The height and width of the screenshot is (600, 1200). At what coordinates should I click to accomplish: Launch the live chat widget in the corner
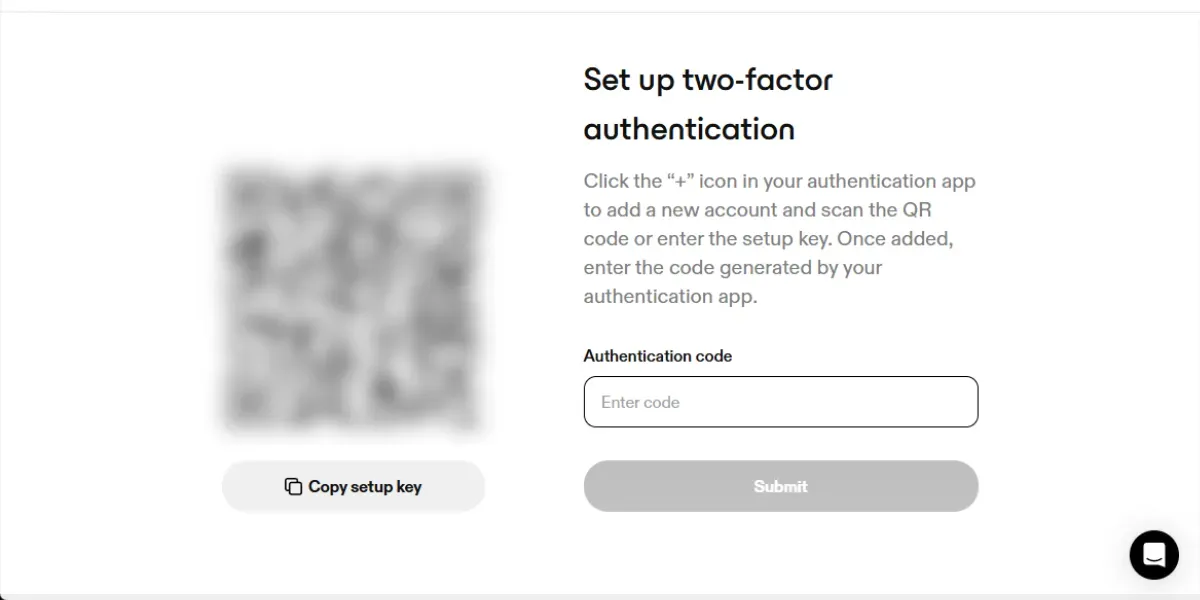tap(1154, 555)
